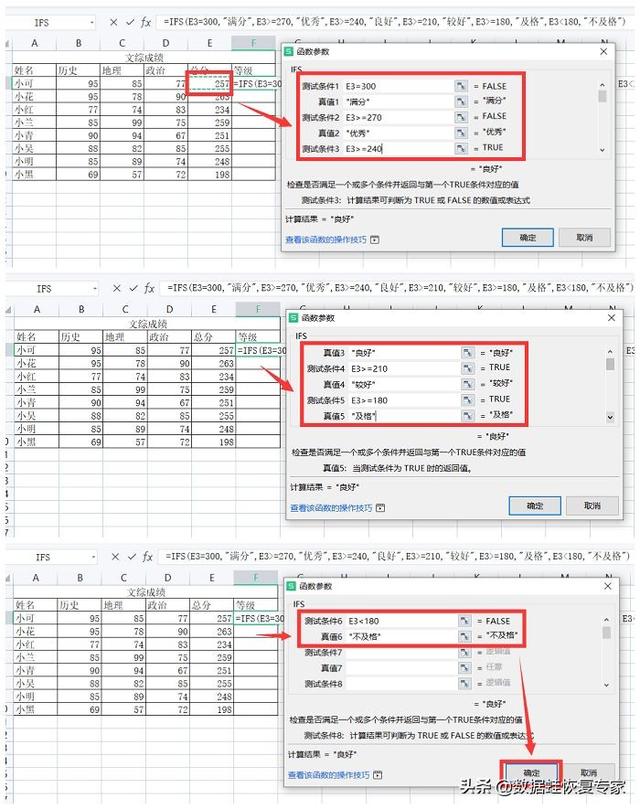Click formula-bar confirm checkmark above the 测试条件6 dialog
This screenshot has height=809, width=640.
click(x=132, y=557)
